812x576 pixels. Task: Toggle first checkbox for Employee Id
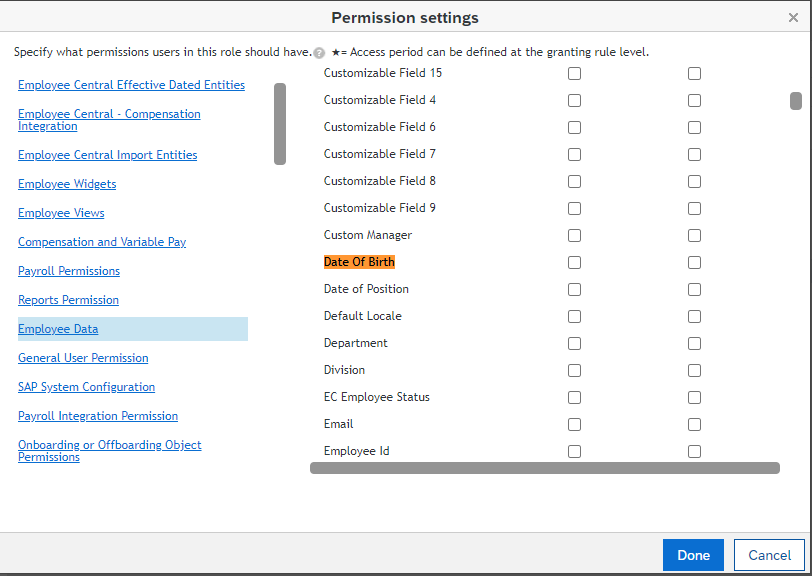574,451
